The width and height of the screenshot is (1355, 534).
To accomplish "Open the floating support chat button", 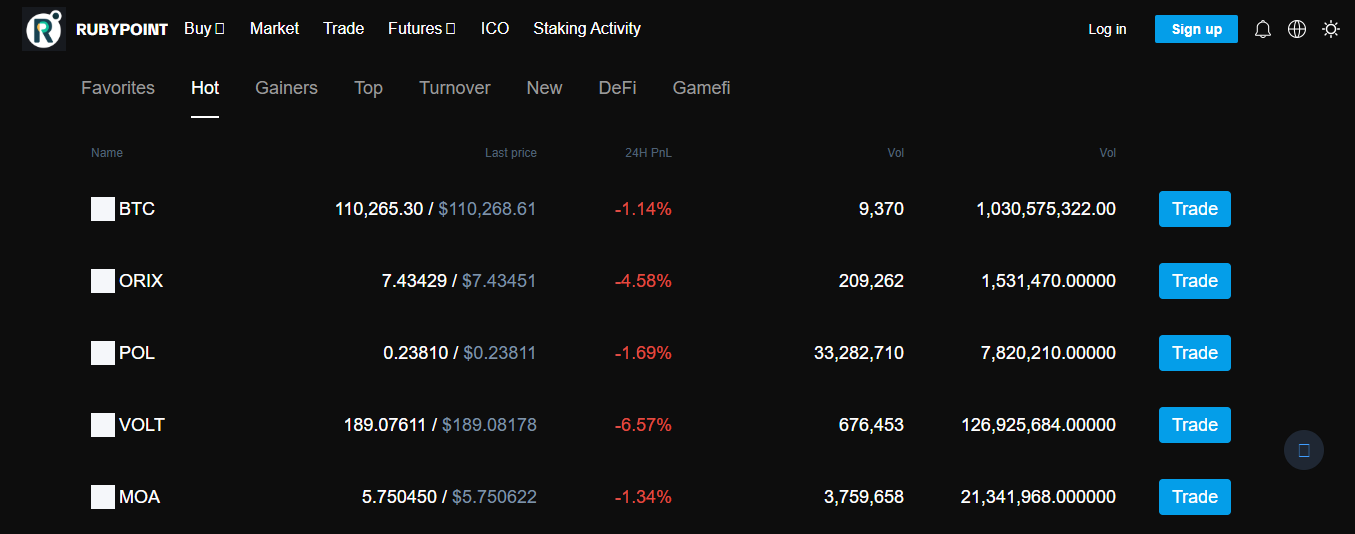I will [x=1304, y=450].
